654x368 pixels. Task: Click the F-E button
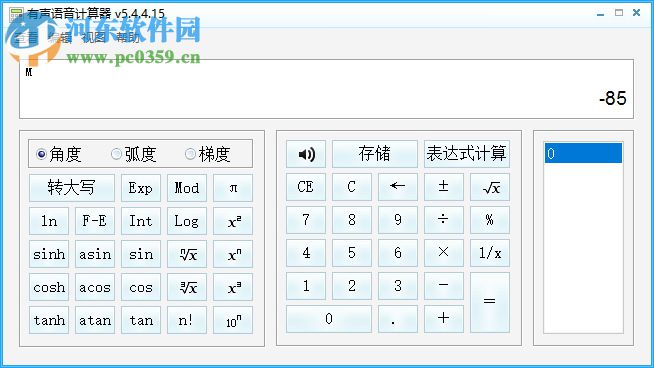pos(95,221)
